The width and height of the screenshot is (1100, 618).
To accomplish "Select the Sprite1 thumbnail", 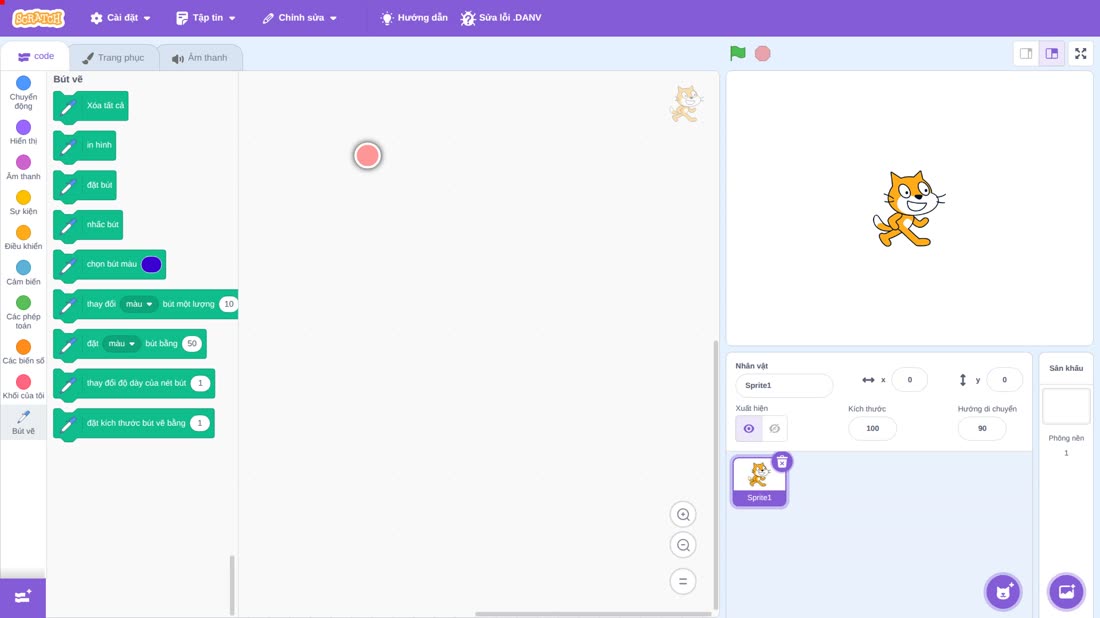I will coord(759,481).
